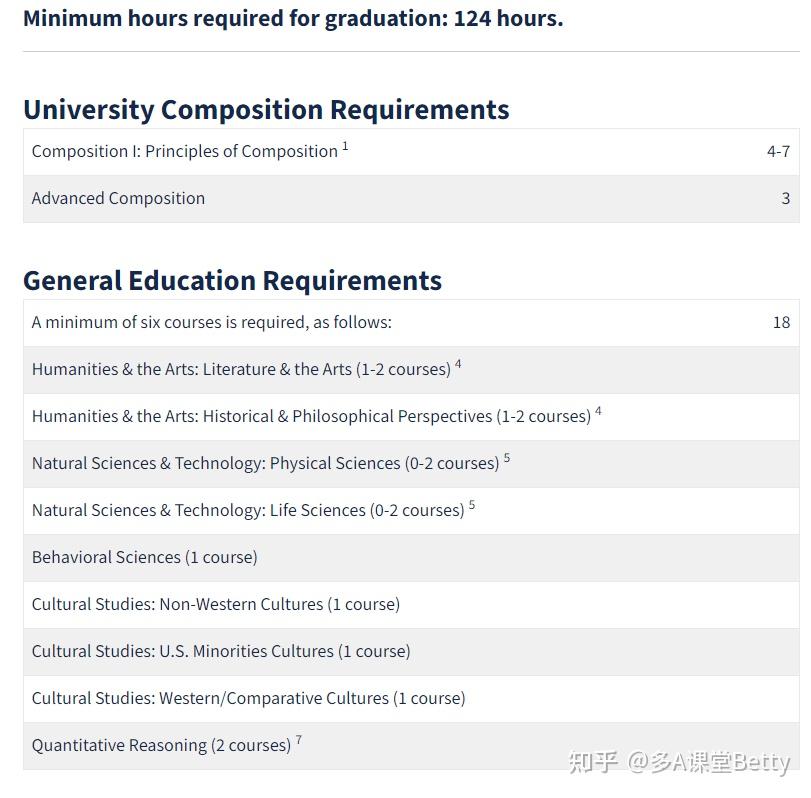The height and width of the screenshot is (798, 811).
Task: Click footnote 5 after Physical Sciences
Action: click(507, 458)
